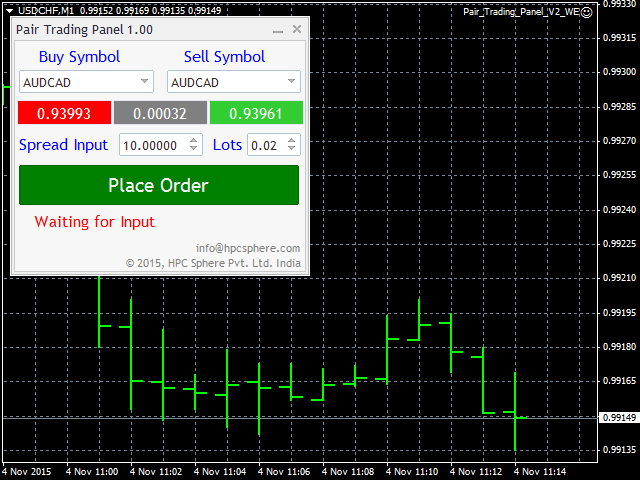
Task: Click the Pair_Trading_Panel_V2_WE expert label
Action: (521, 12)
